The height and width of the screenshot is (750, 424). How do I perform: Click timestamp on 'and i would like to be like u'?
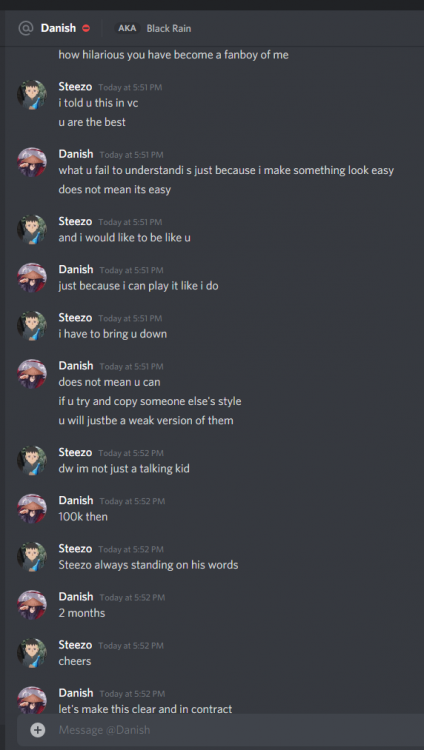point(130,222)
